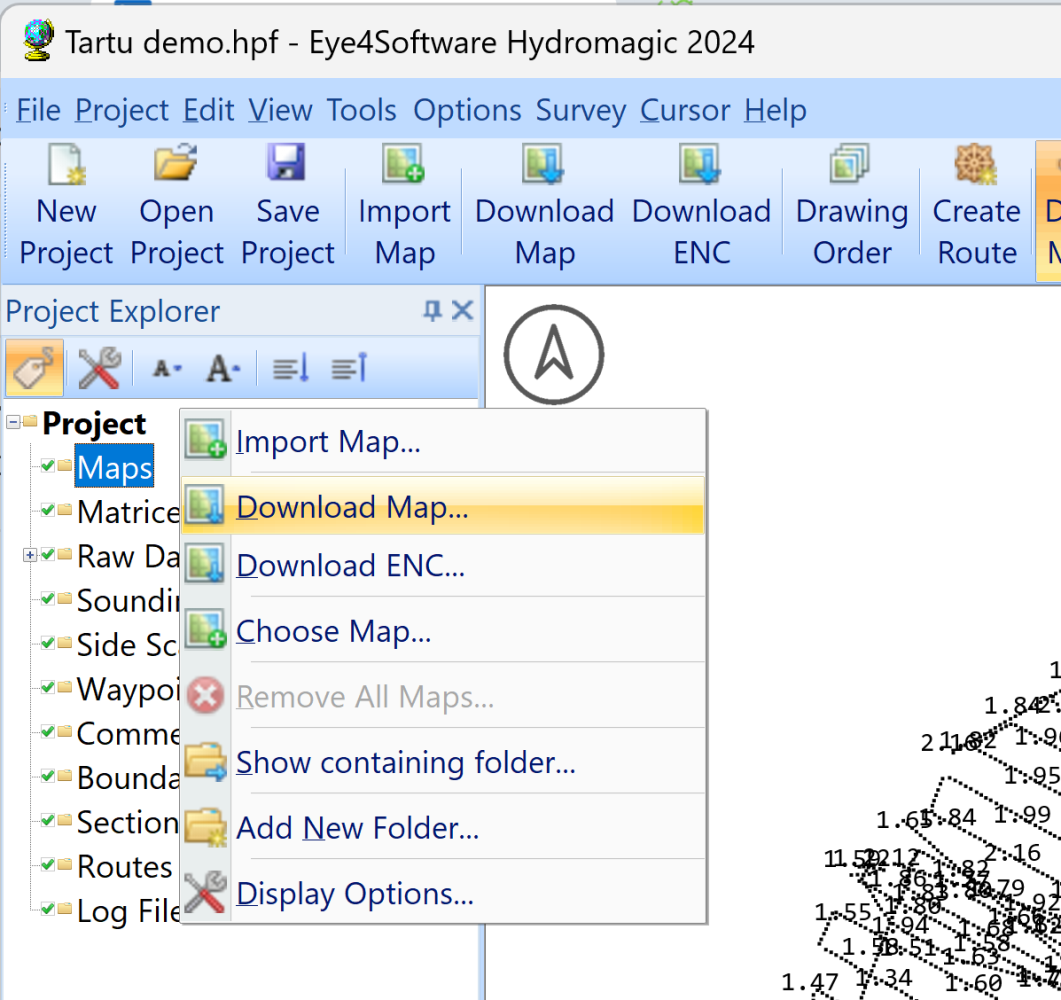Open the wrench and screwdriver options in Project Explorer
This screenshot has width=1061, height=1000.
coord(99,368)
